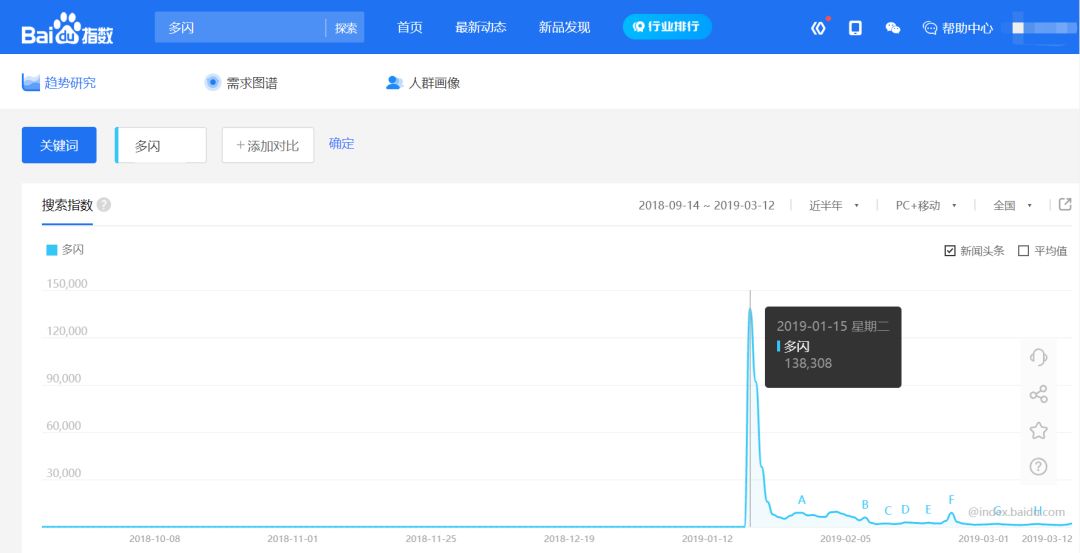Click the 138,308 tooltip value

coord(808,363)
